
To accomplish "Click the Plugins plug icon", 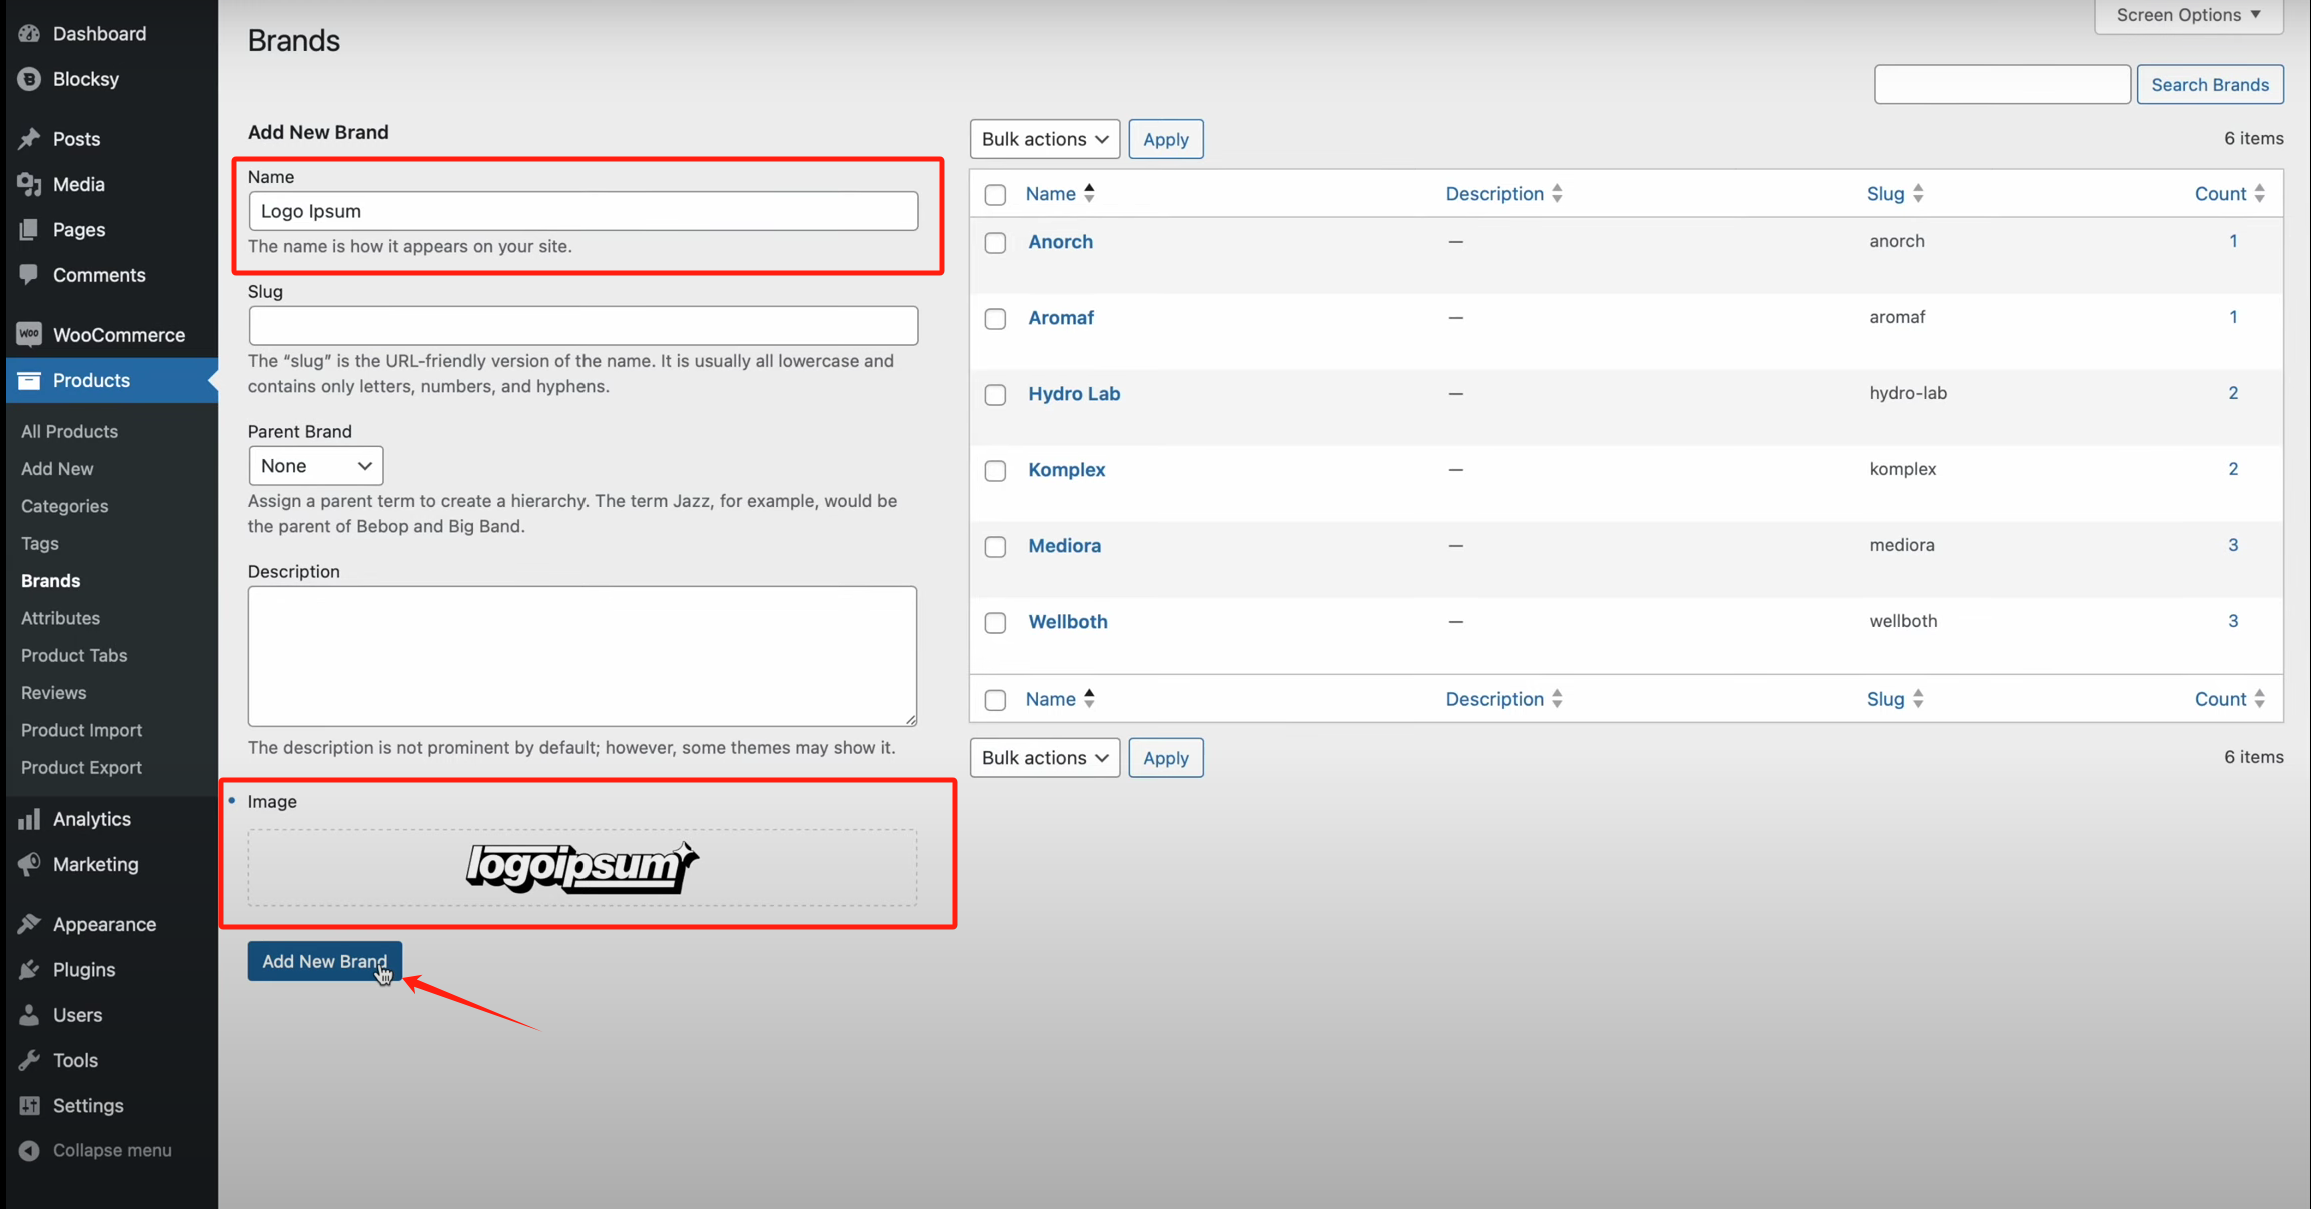I will pyautogui.click(x=29, y=969).
